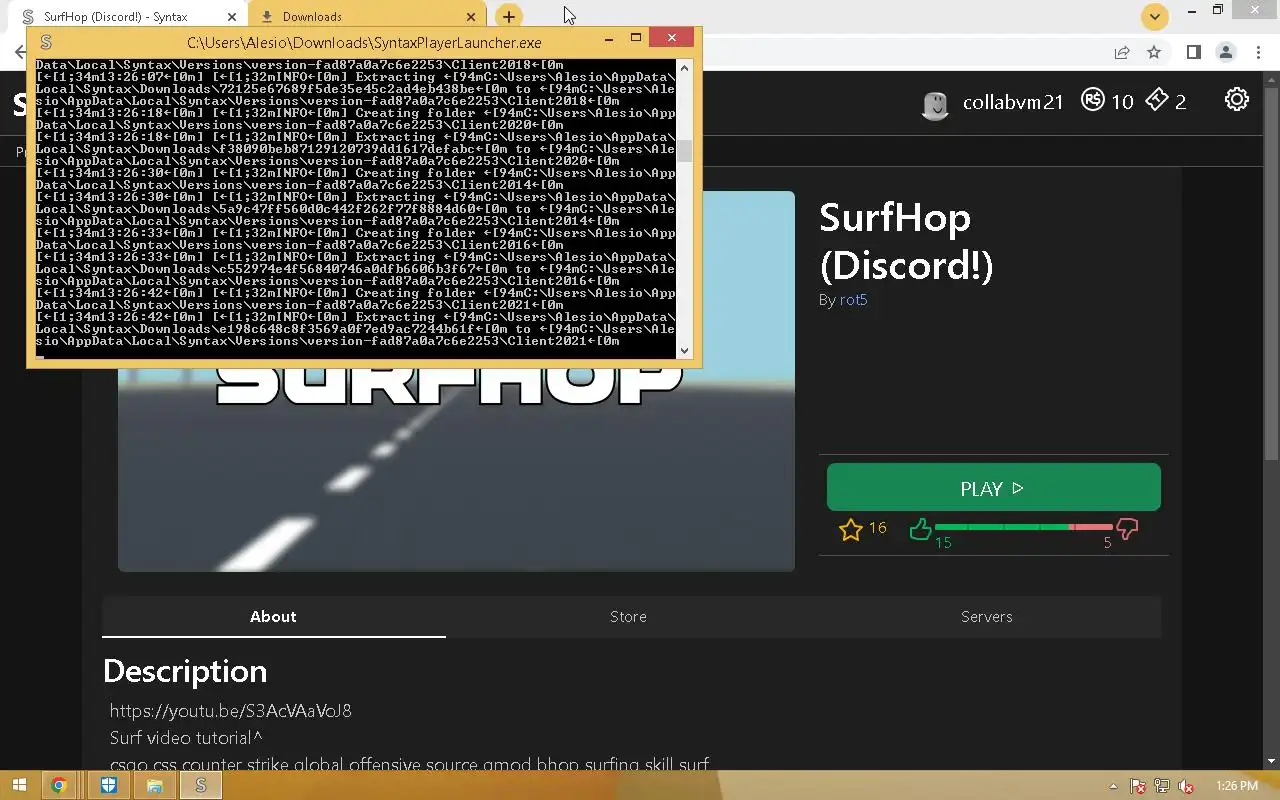Click the youtu.be/S3AcVAaVoJ8 description text

pos(231,711)
